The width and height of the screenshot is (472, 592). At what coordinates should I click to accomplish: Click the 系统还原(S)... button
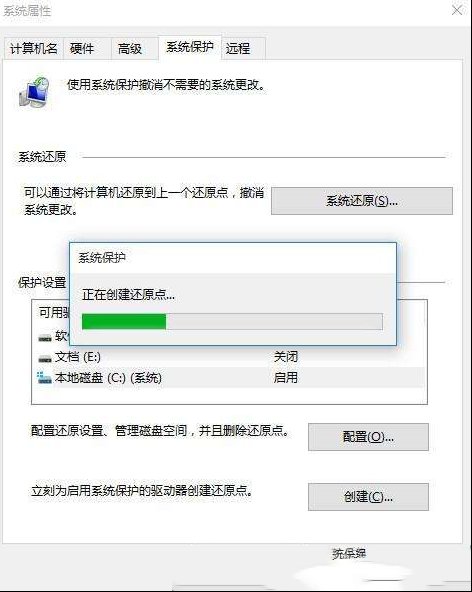[362, 201]
